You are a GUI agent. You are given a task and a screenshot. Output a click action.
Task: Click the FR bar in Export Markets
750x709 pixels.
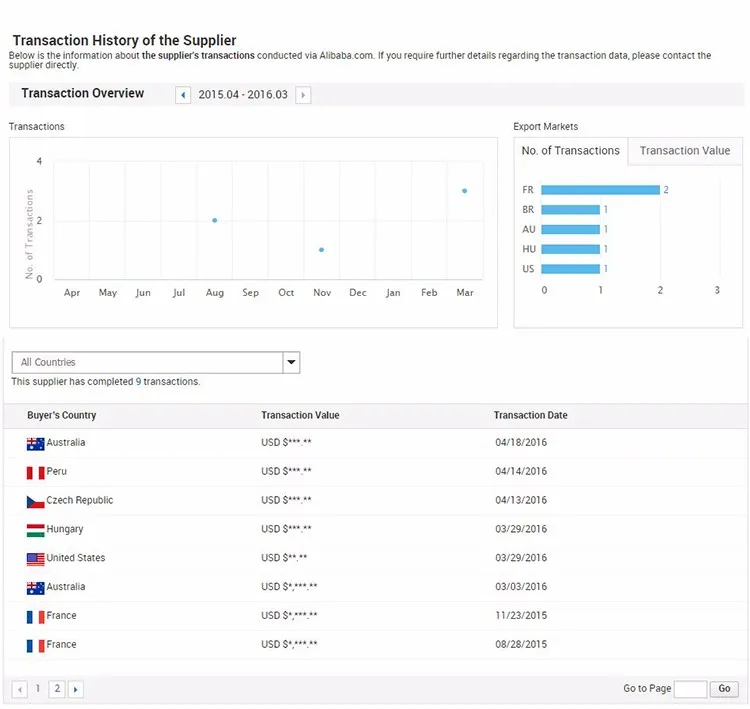tap(599, 190)
